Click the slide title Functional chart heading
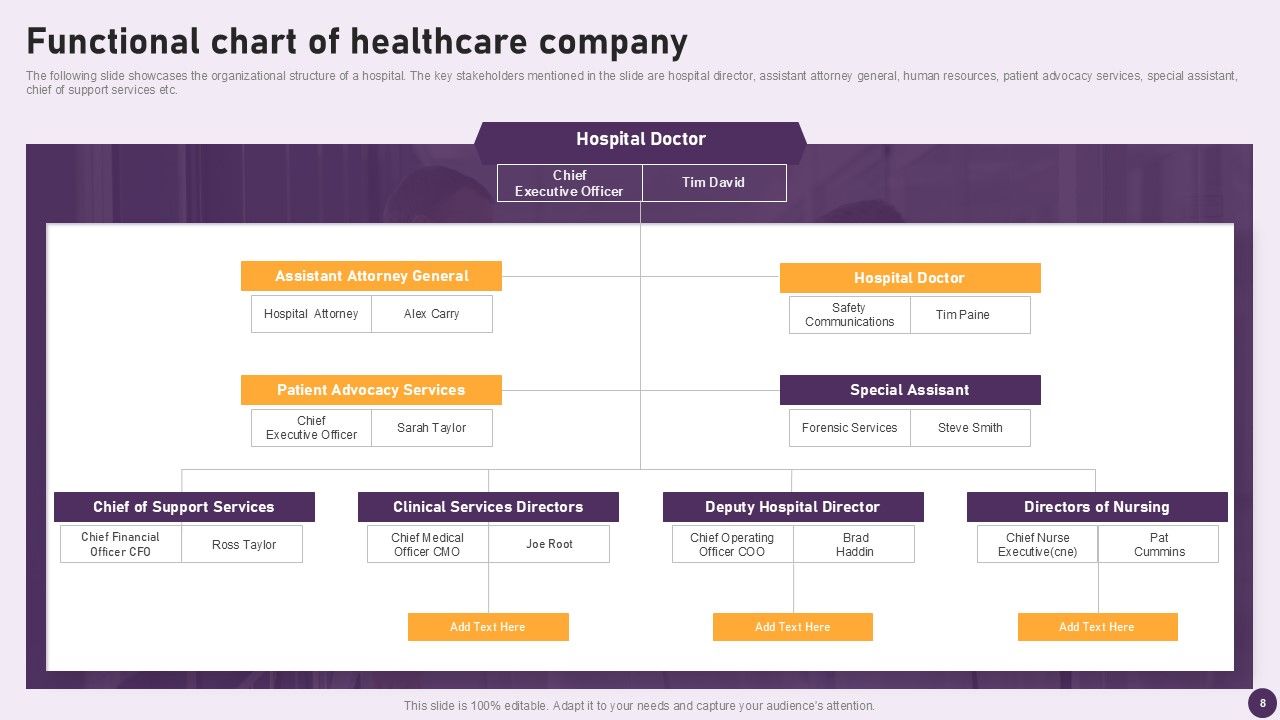This screenshot has width=1280, height=720. pos(357,43)
